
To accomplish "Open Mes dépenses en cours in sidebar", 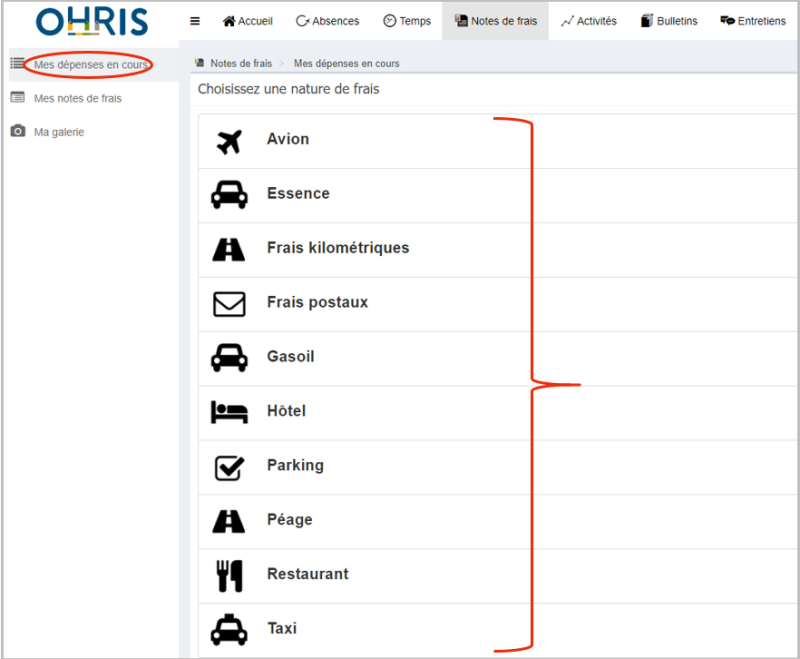I will point(94,65).
